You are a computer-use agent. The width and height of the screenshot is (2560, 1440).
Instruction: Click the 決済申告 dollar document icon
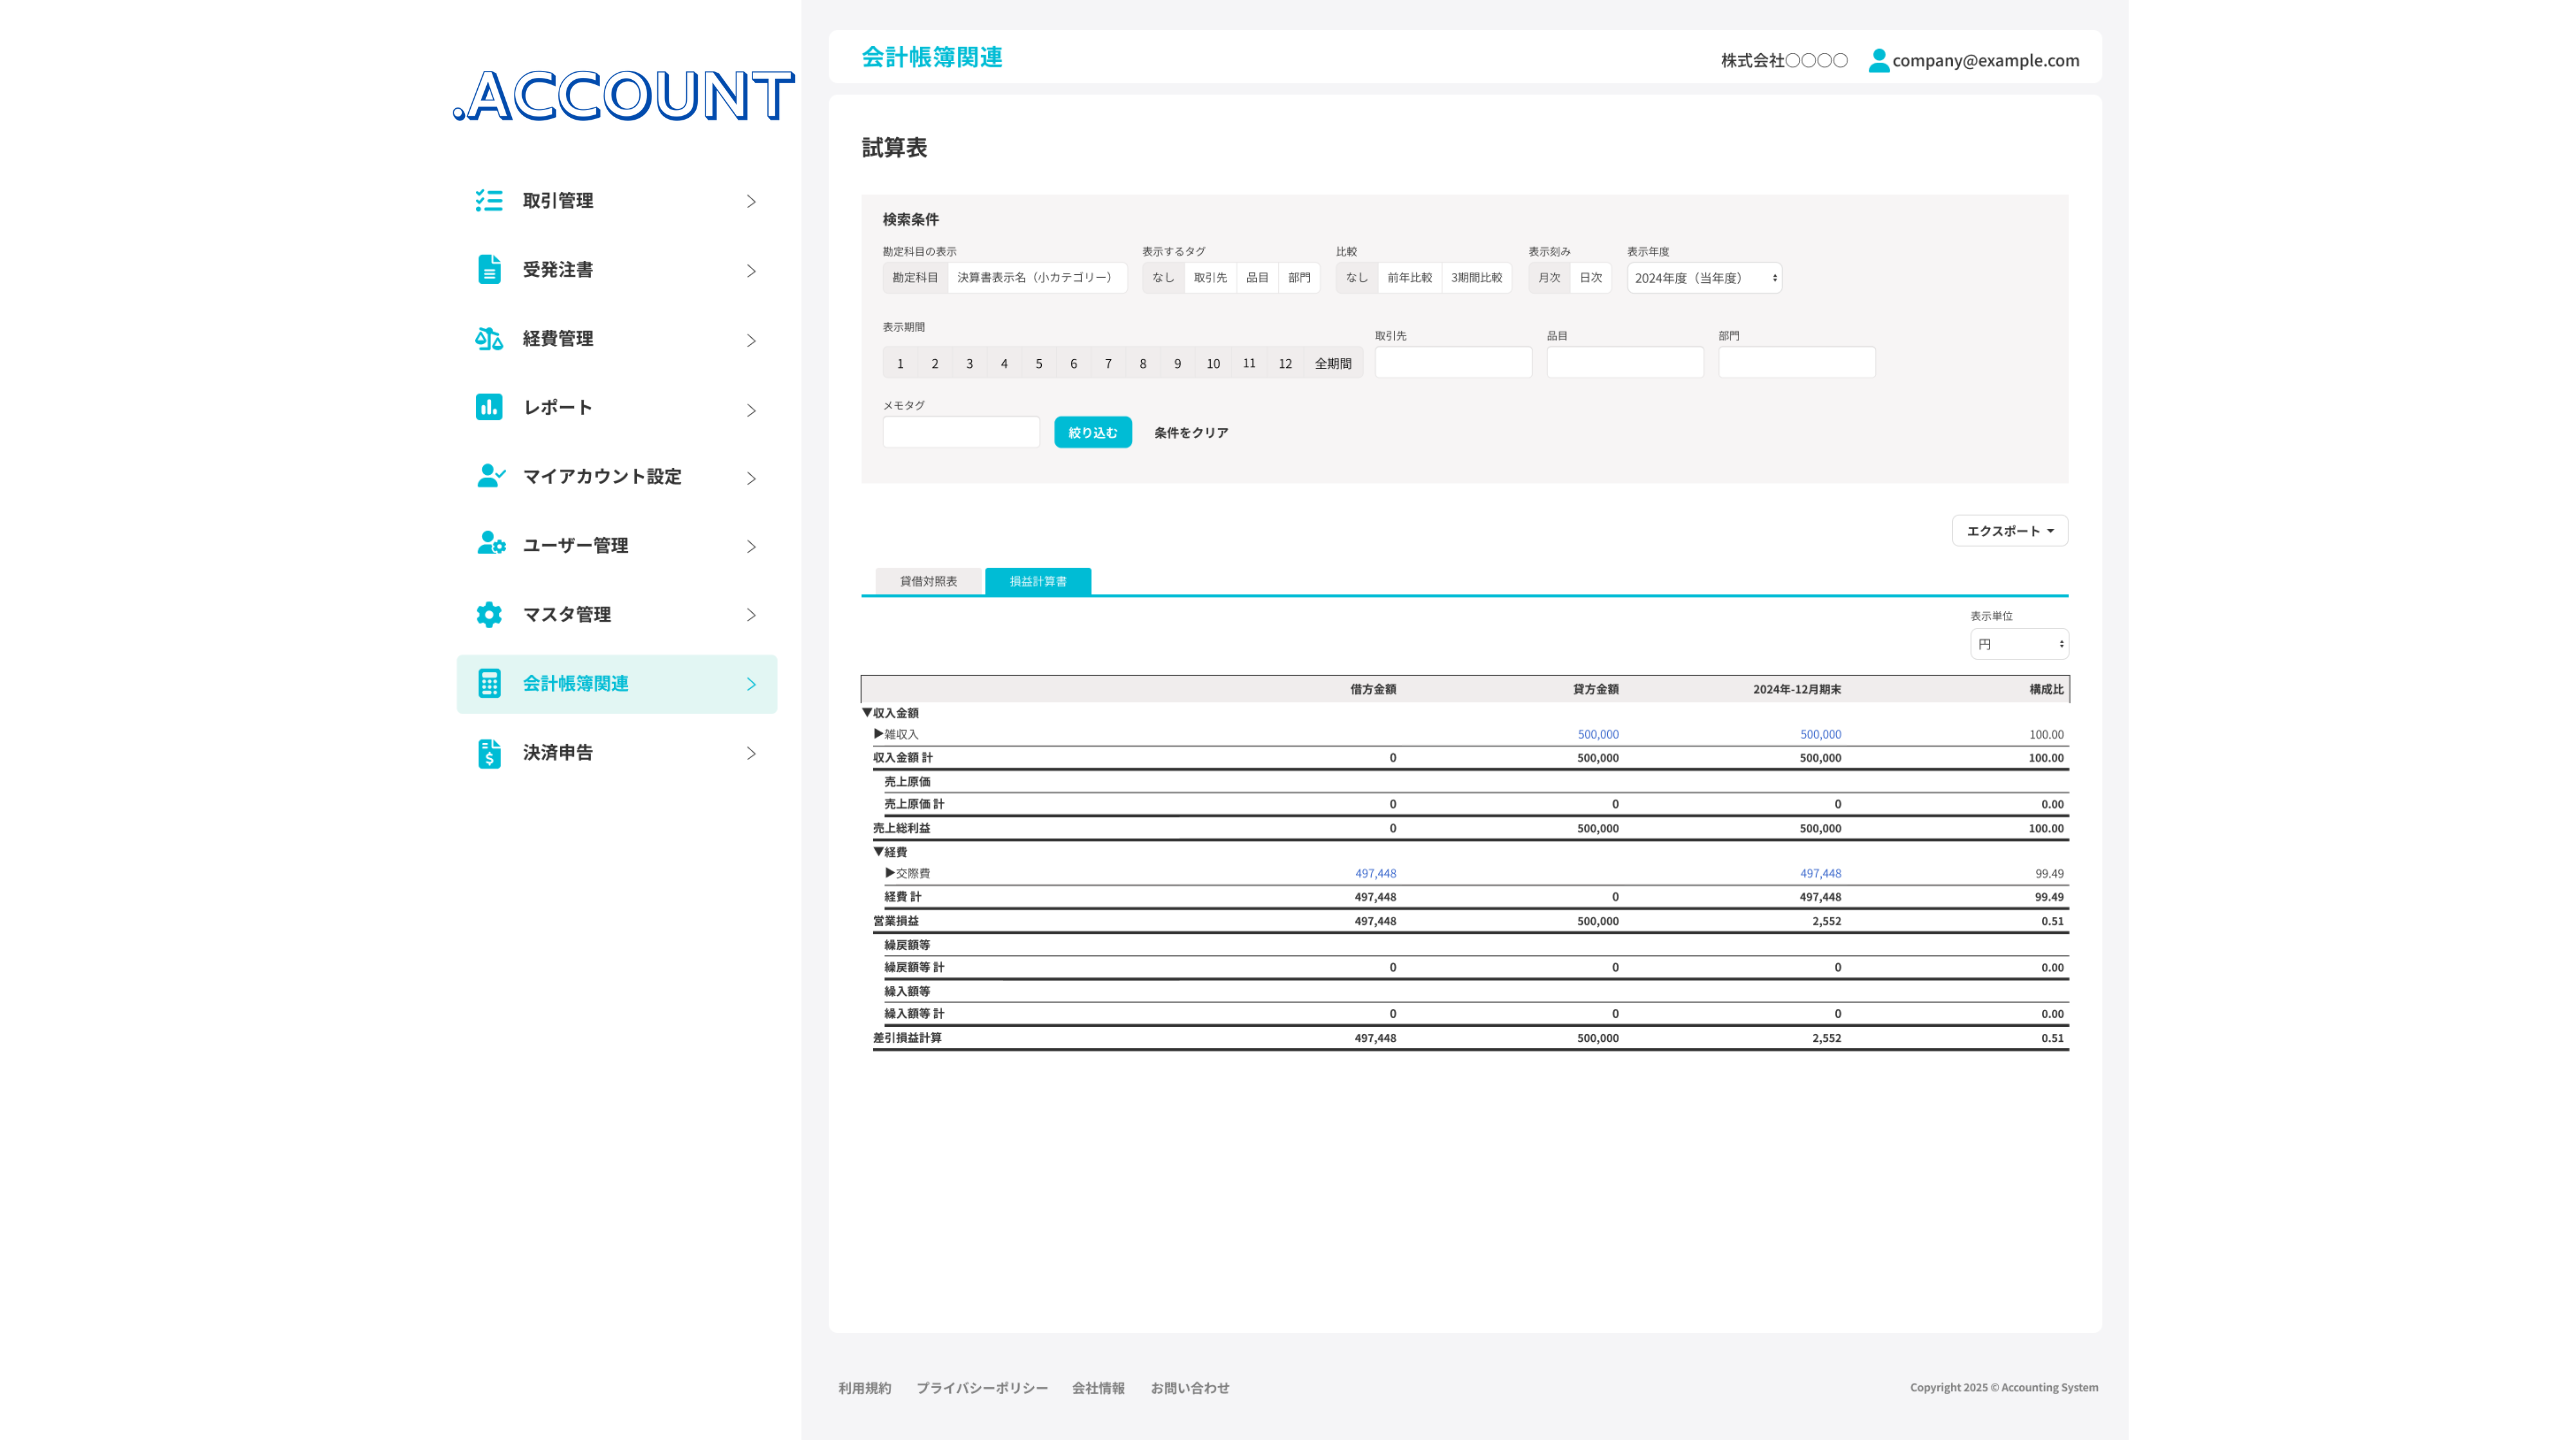click(488, 753)
